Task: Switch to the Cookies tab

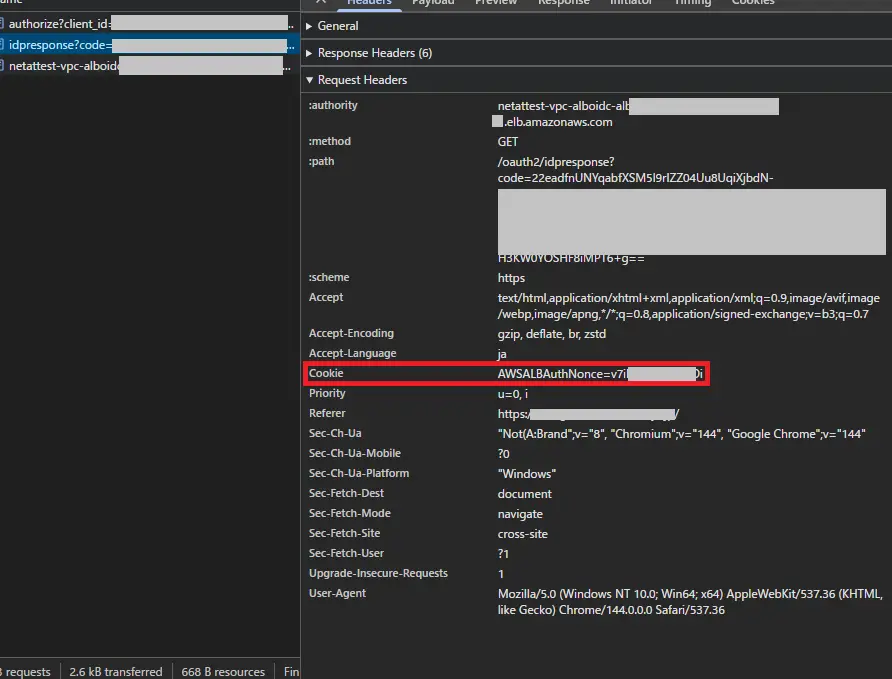Action: click(x=753, y=3)
